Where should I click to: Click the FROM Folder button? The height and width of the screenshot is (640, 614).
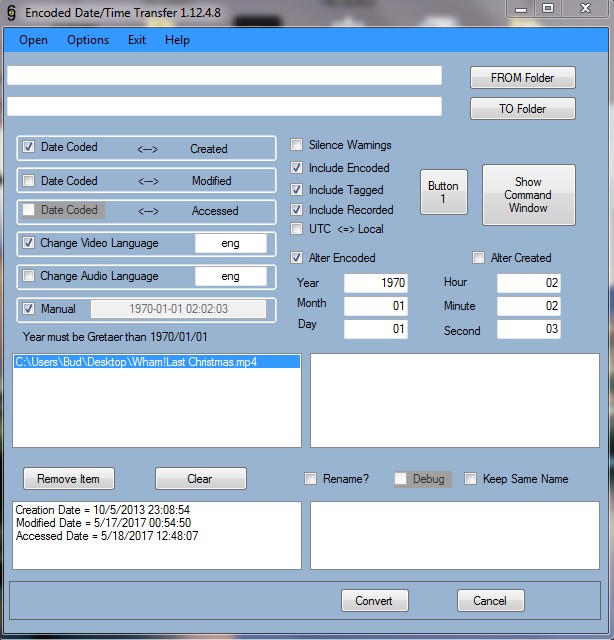(522, 78)
